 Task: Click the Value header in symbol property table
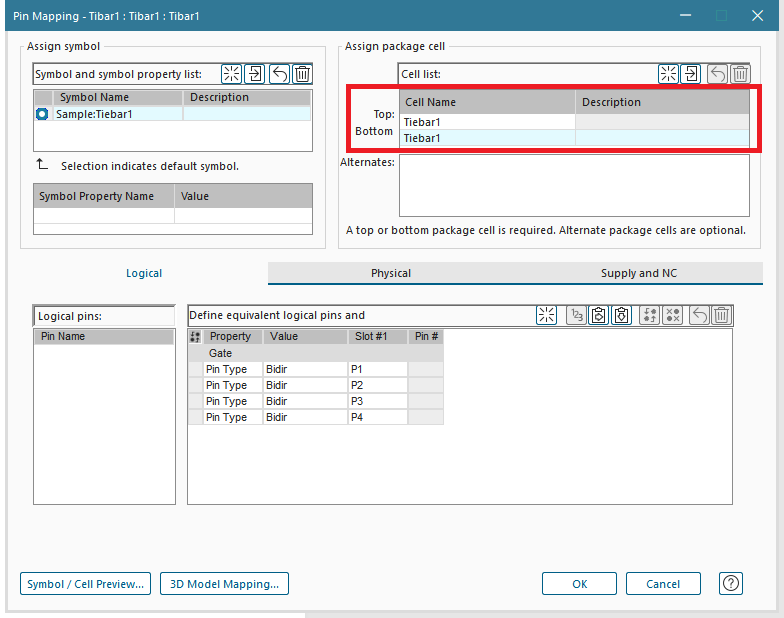coord(244,196)
